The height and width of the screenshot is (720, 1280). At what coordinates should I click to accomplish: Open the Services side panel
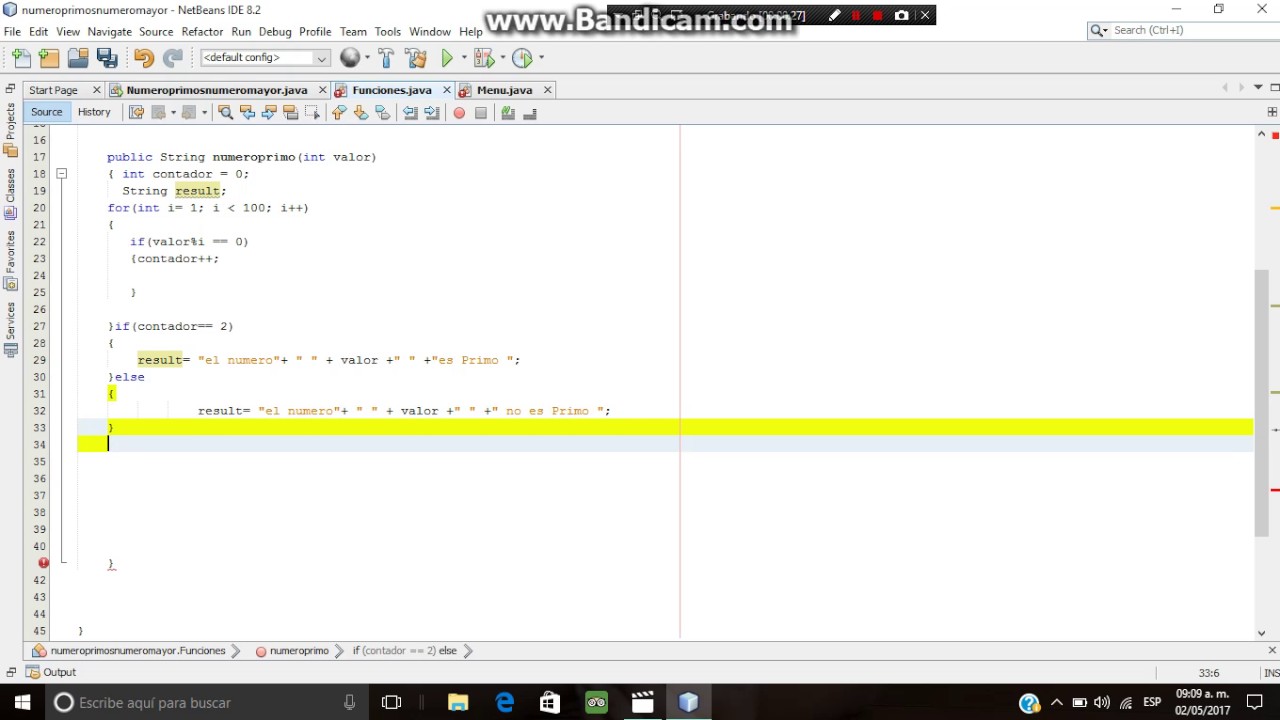(x=11, y=329)
